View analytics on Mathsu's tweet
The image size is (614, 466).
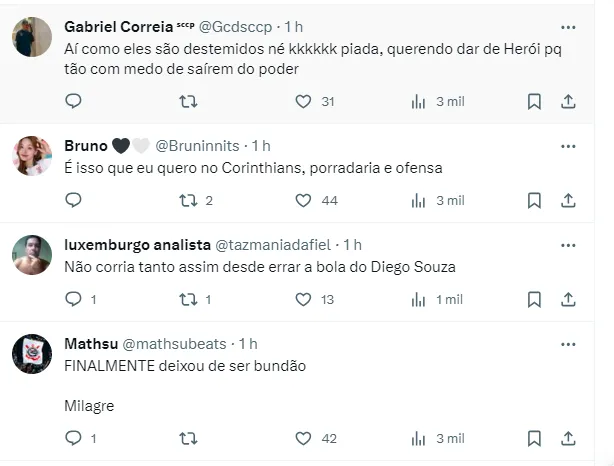[420, 438]
